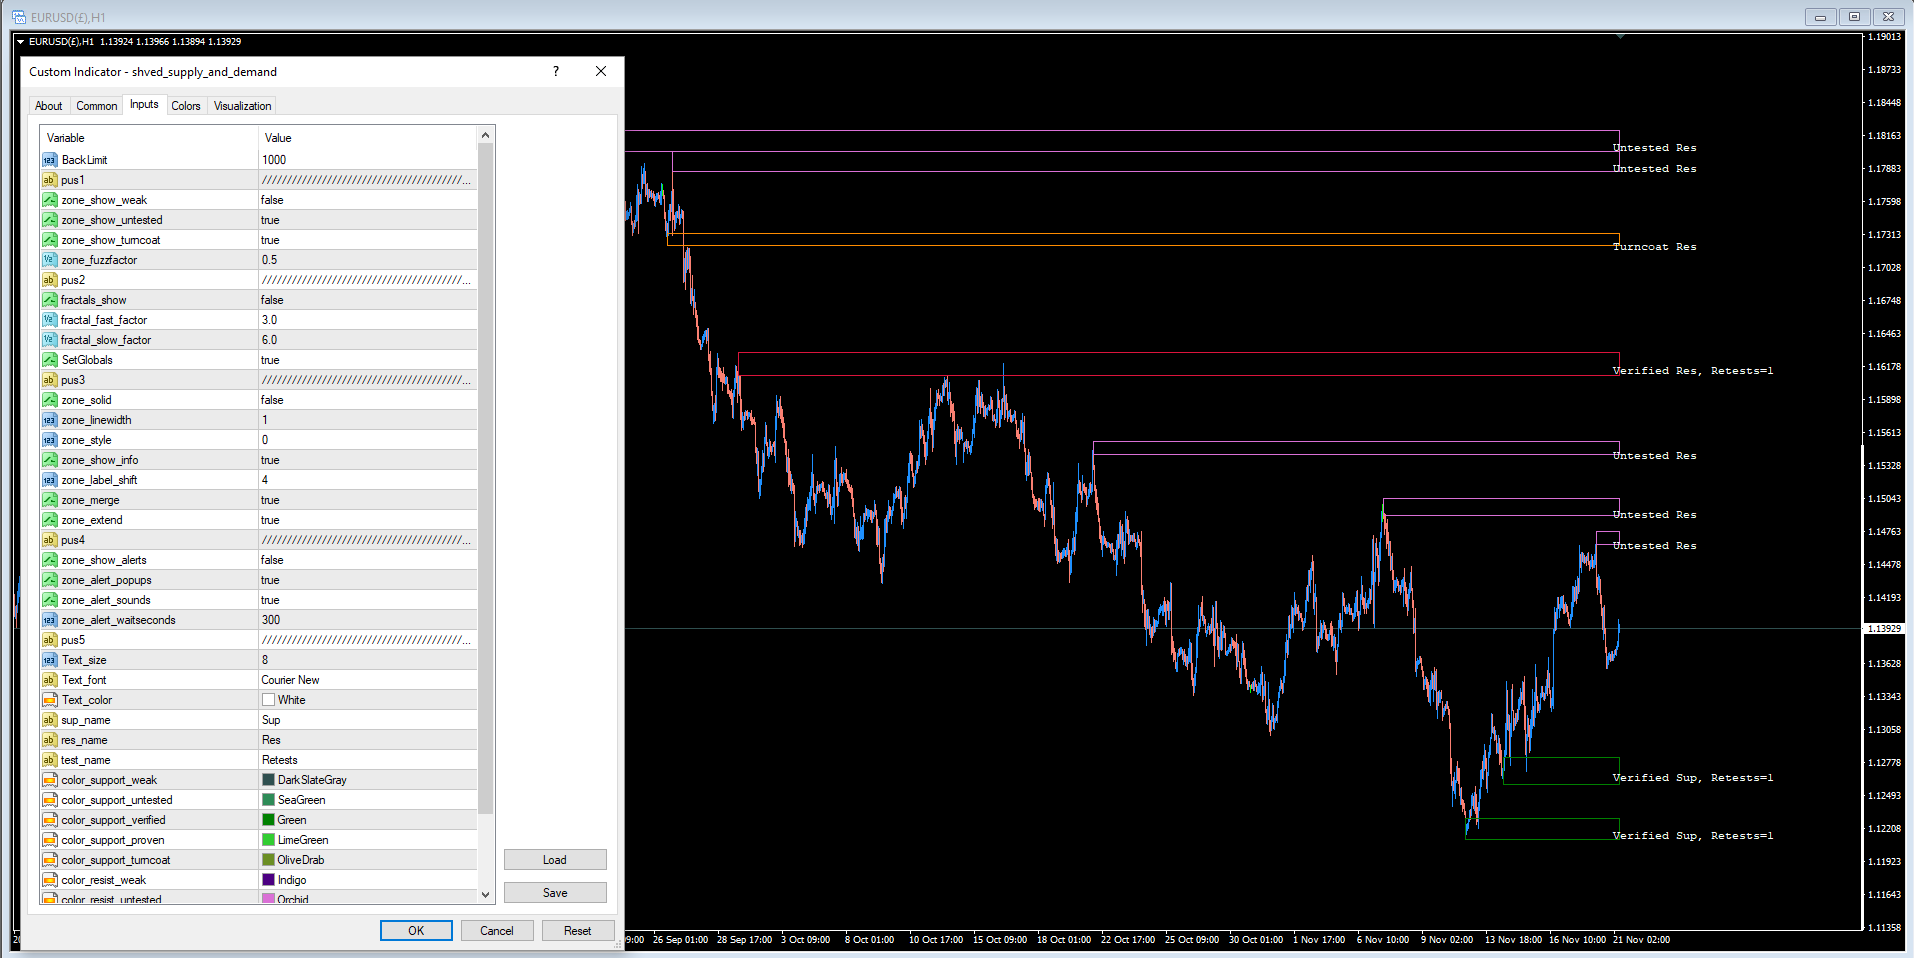Viewport: 1914px width, 958px height.
Task: Select the SeaGreen color swatch
Action: [x=268, y=800]
